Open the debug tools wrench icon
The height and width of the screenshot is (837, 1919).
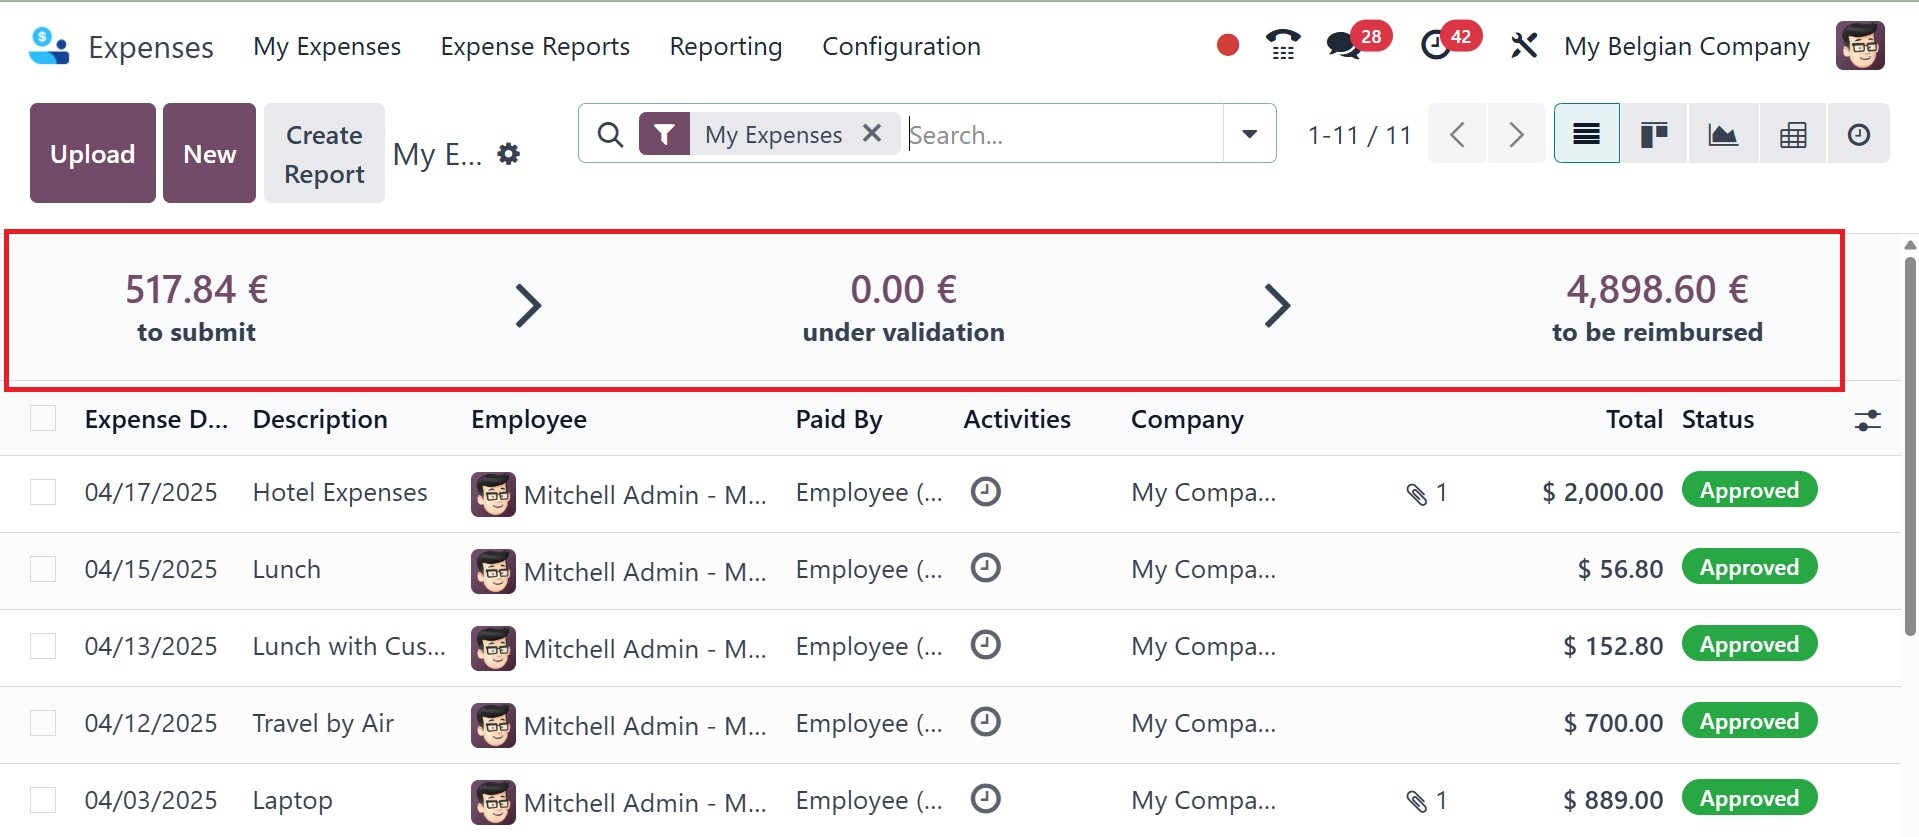click(1524, 46)
